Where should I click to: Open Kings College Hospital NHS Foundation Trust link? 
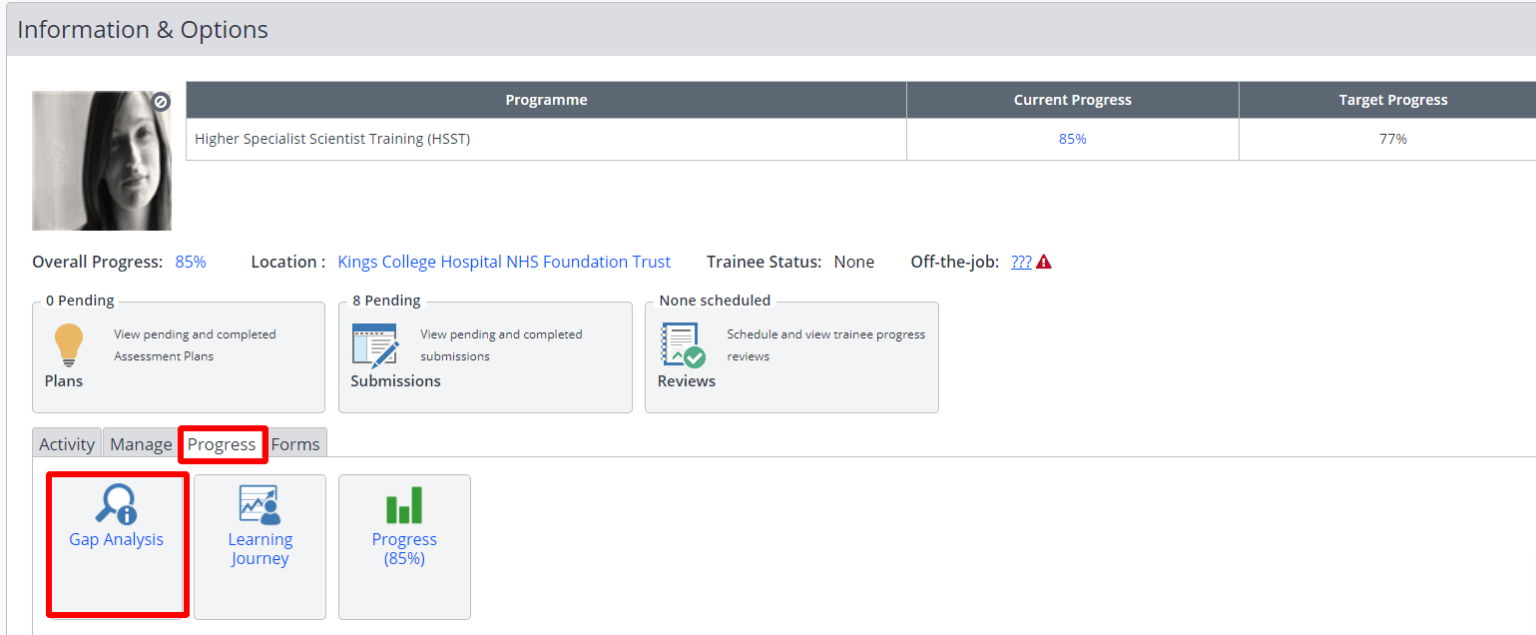[504, 262]
